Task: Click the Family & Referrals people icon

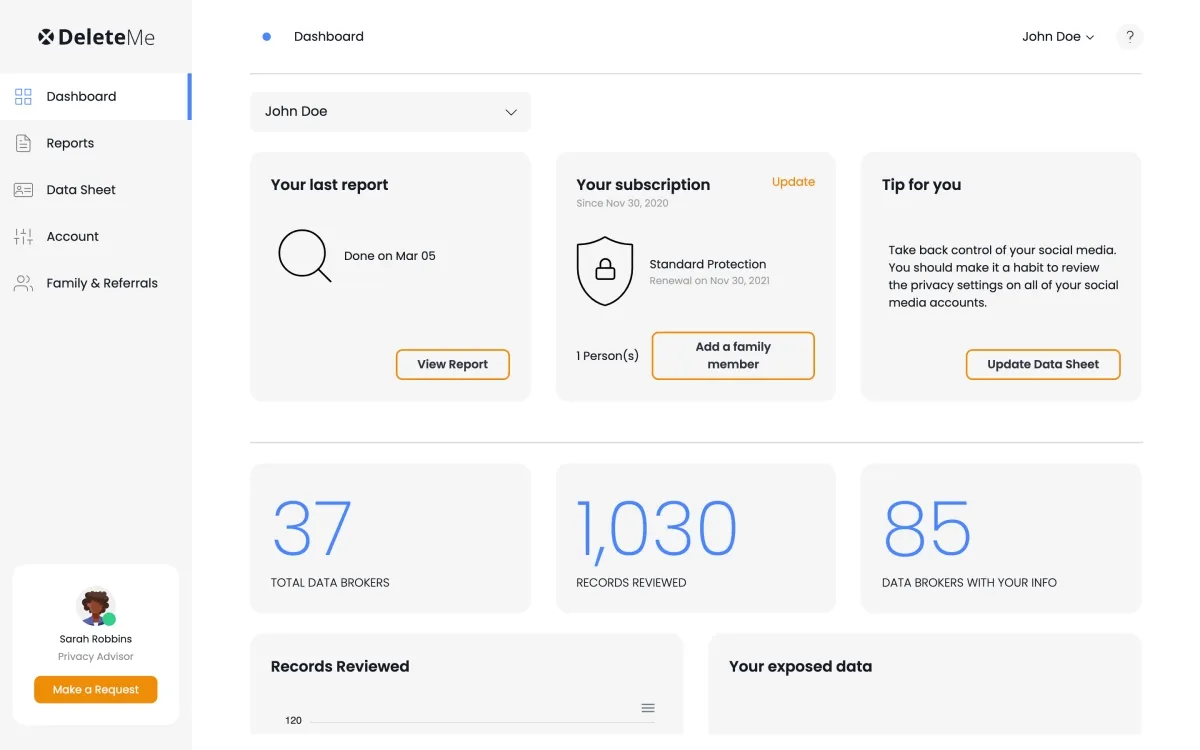Action: [x=23, y=283]
